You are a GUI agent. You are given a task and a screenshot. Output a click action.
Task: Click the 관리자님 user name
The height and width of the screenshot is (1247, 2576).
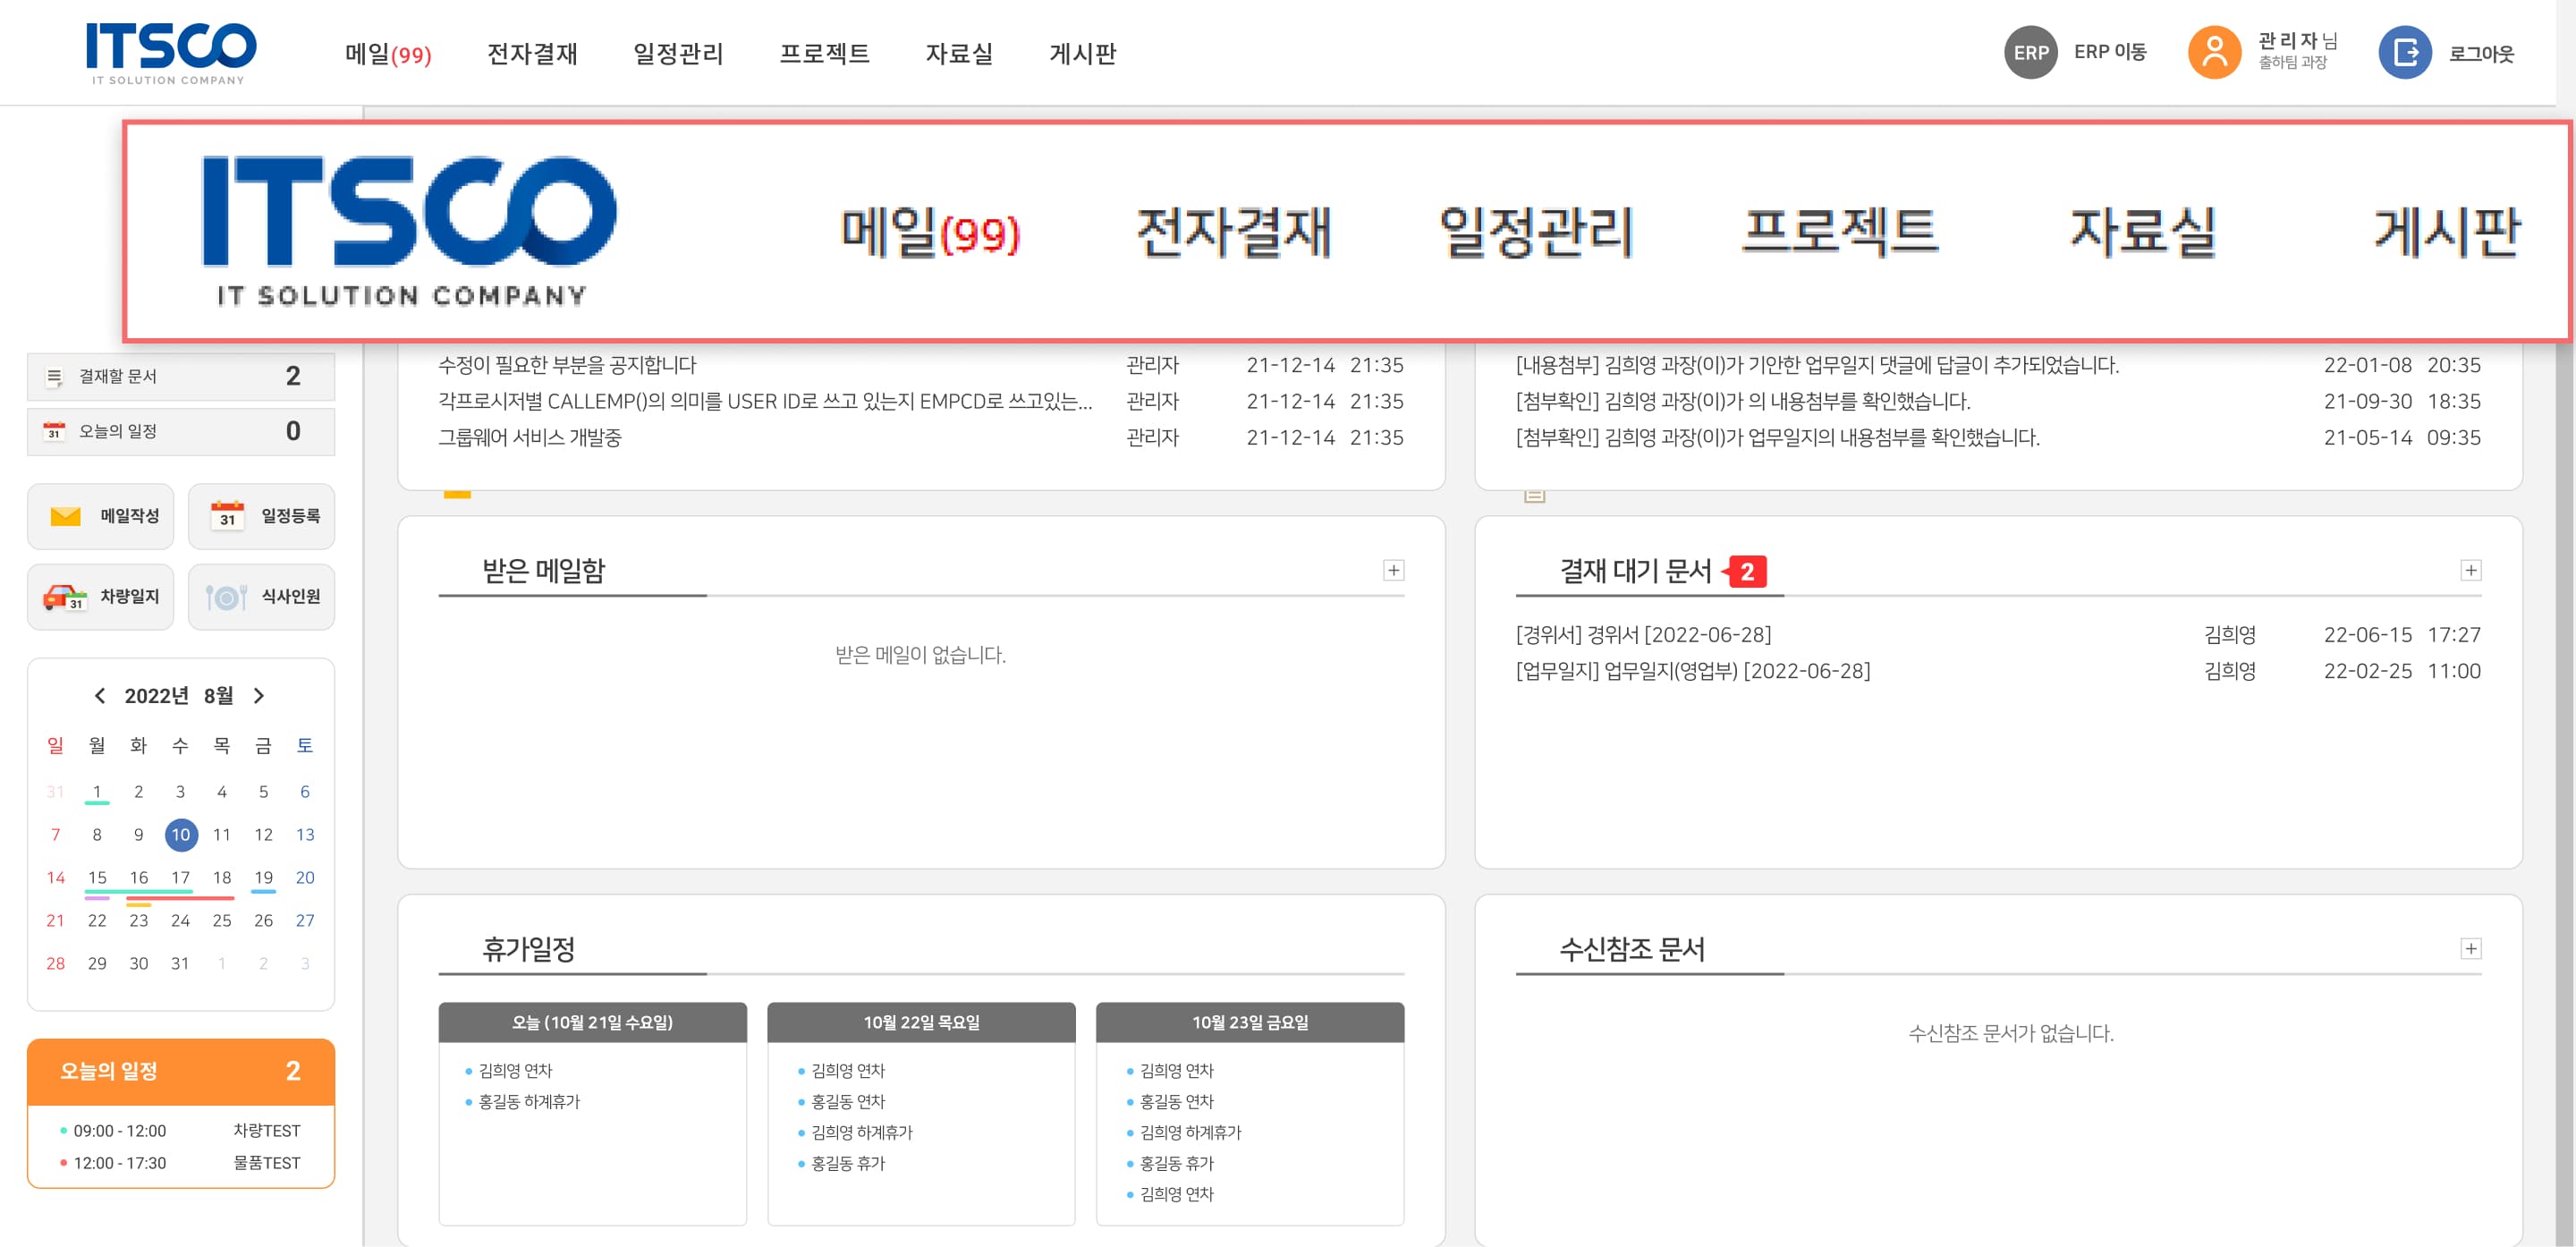tap(2297, 41)
